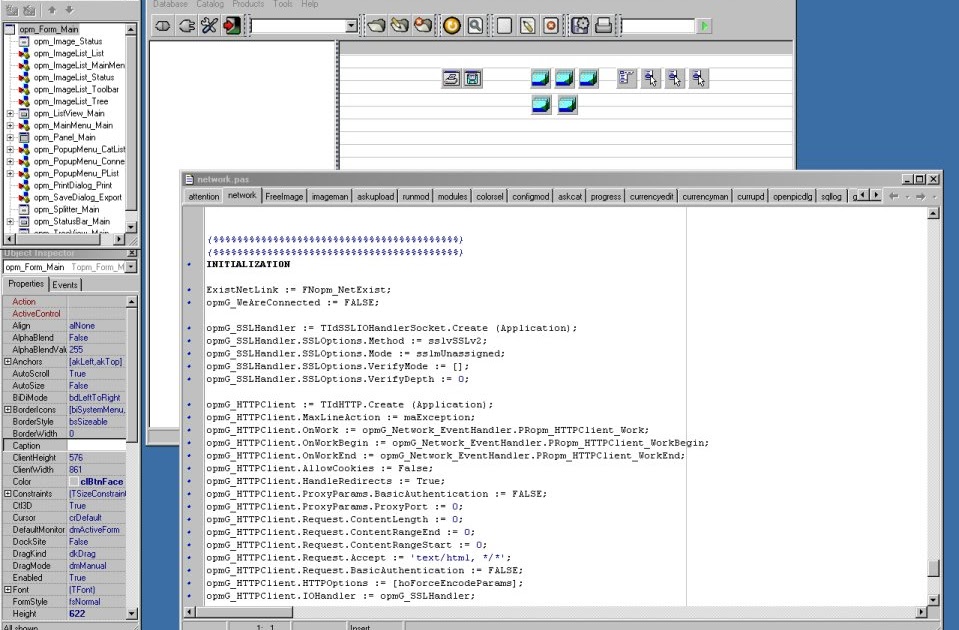Click the yellow clock toolbar icon
Image resolution: width=959 pixels, height=630 pixels.
(x=451, y=25)
